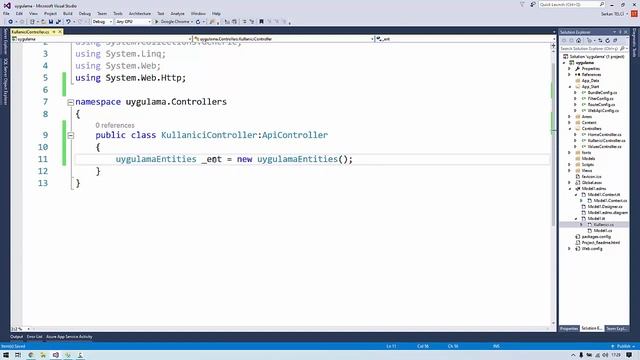640x360 pixels.
Task: Select WebApiConfig.cs in Solution Explorer
Action: coord(603,111)
